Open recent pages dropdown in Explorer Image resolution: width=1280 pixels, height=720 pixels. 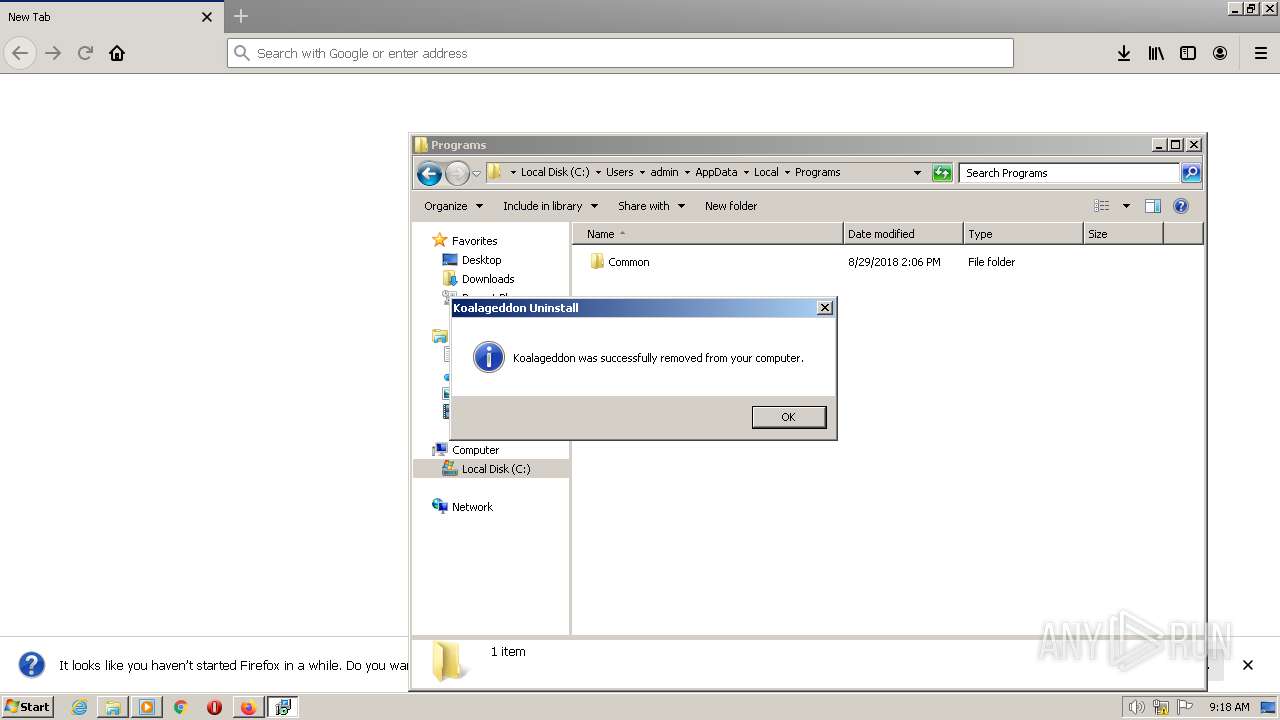pos(476,173)
